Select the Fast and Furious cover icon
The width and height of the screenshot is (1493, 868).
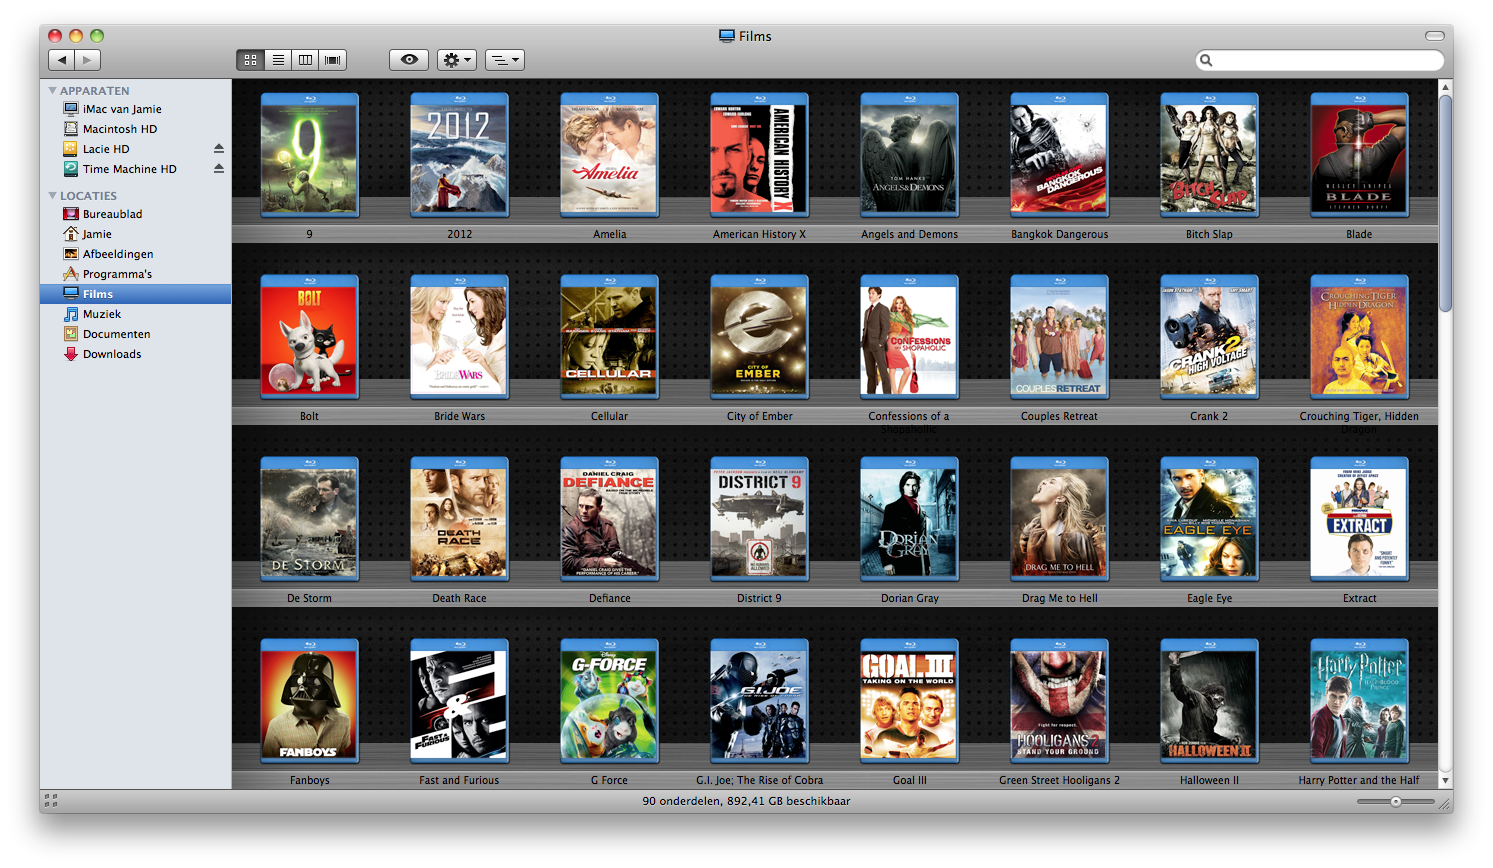coord(459,701)
